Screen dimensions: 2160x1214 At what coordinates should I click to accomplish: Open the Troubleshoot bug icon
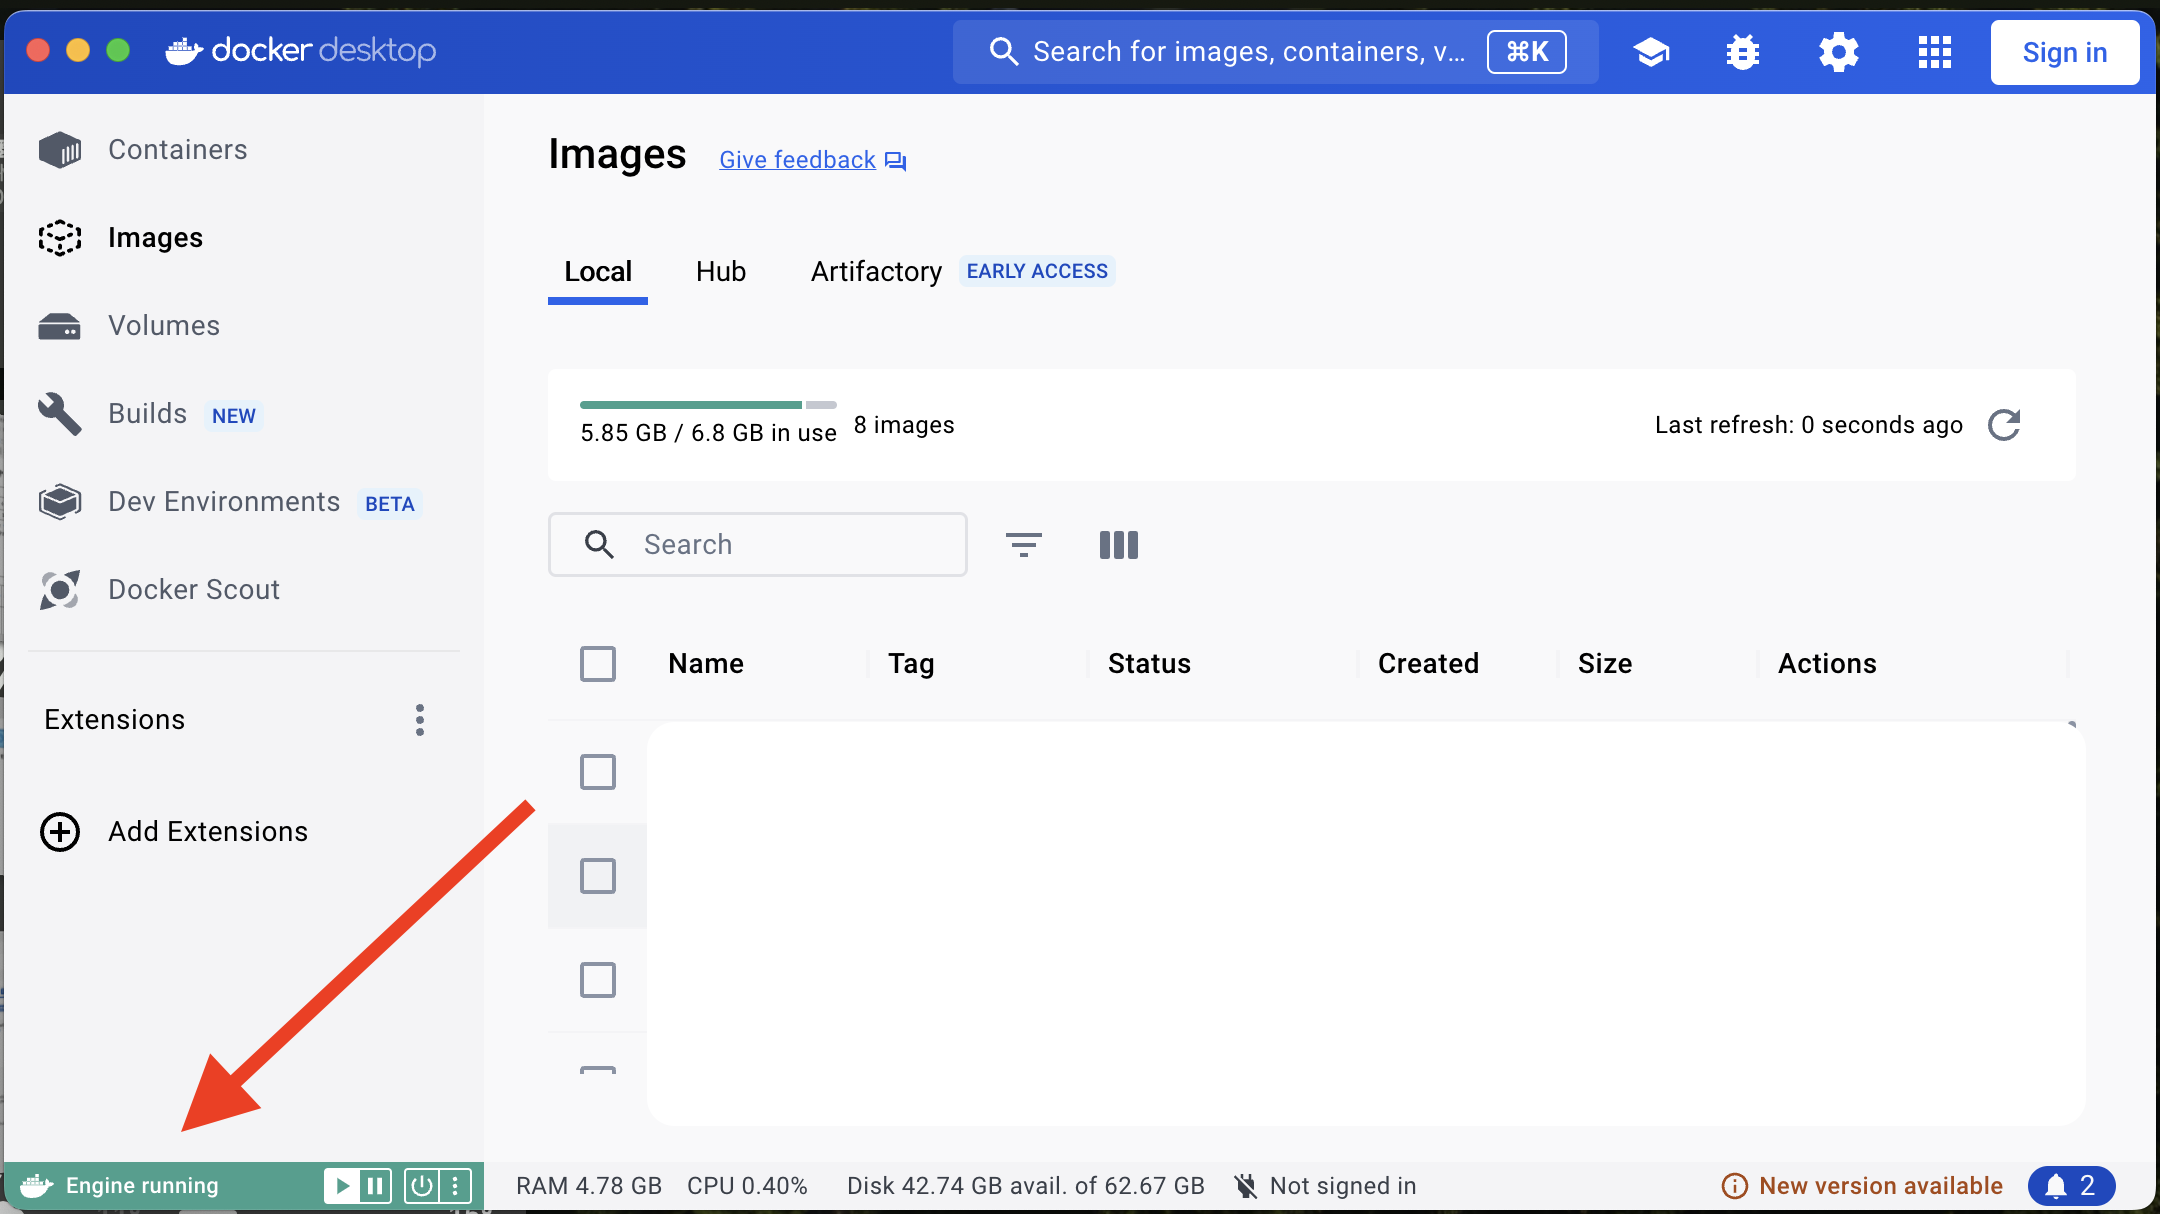click(x=1742, y=52)
